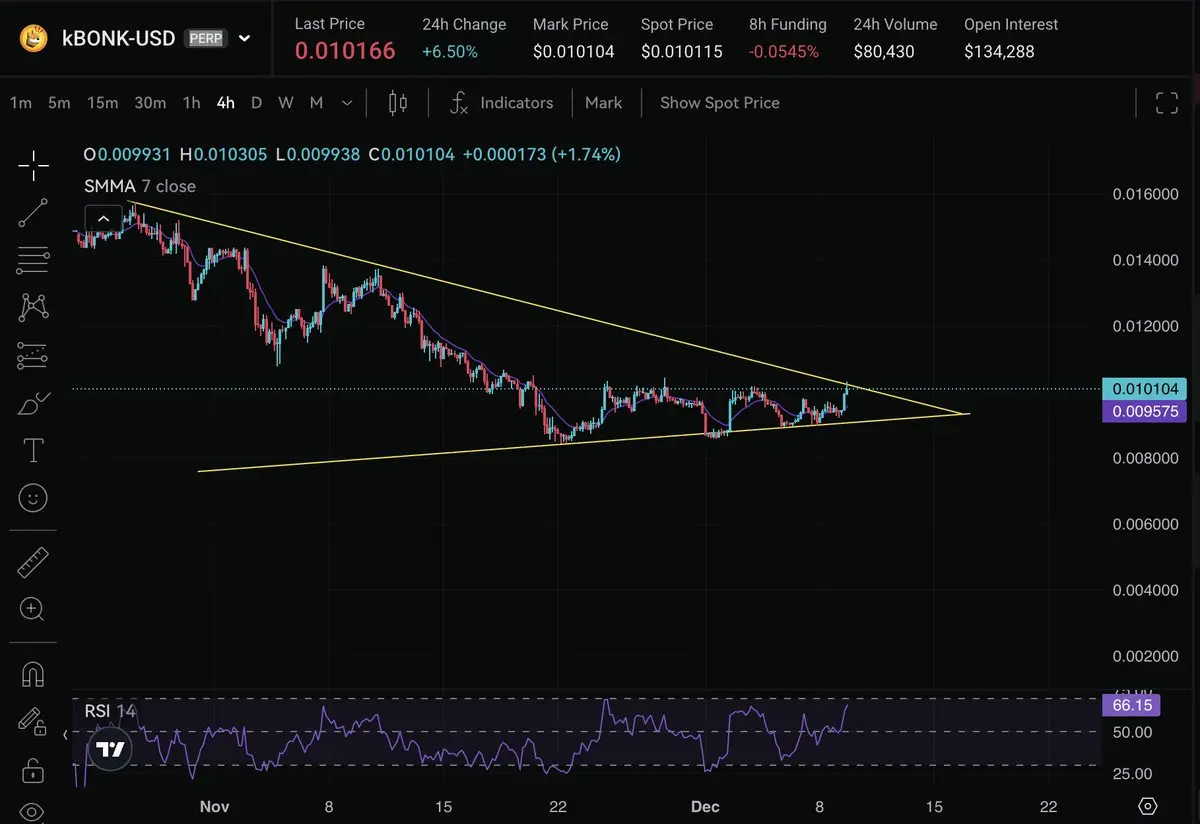Click the SMMA 7 close indicator label
1200x824 pixels.
pos(140,186)
